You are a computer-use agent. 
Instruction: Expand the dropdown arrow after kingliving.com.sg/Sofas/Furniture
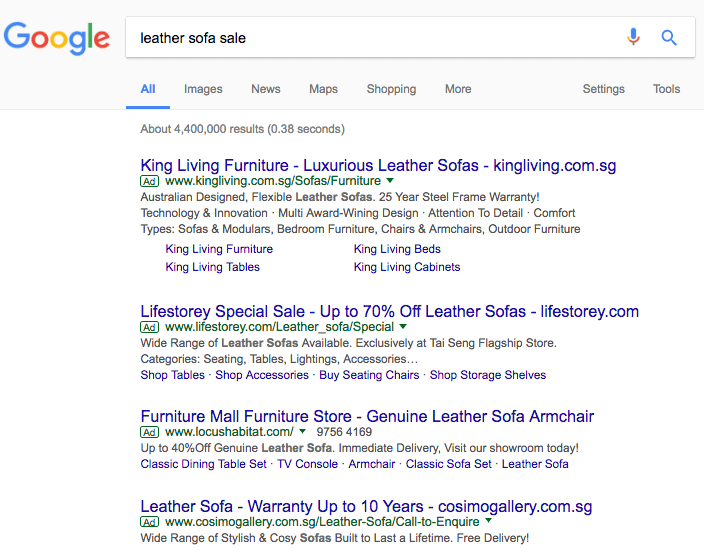390,180
